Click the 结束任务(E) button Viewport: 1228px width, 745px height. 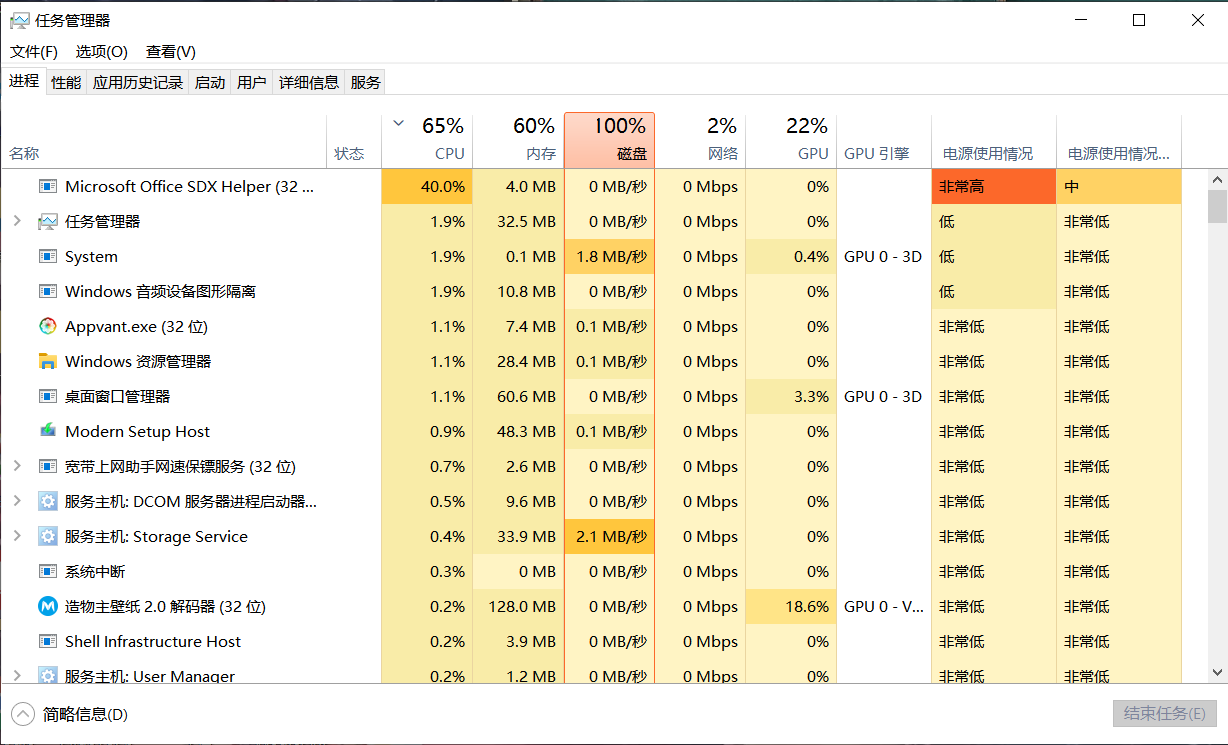[1164, 713]
